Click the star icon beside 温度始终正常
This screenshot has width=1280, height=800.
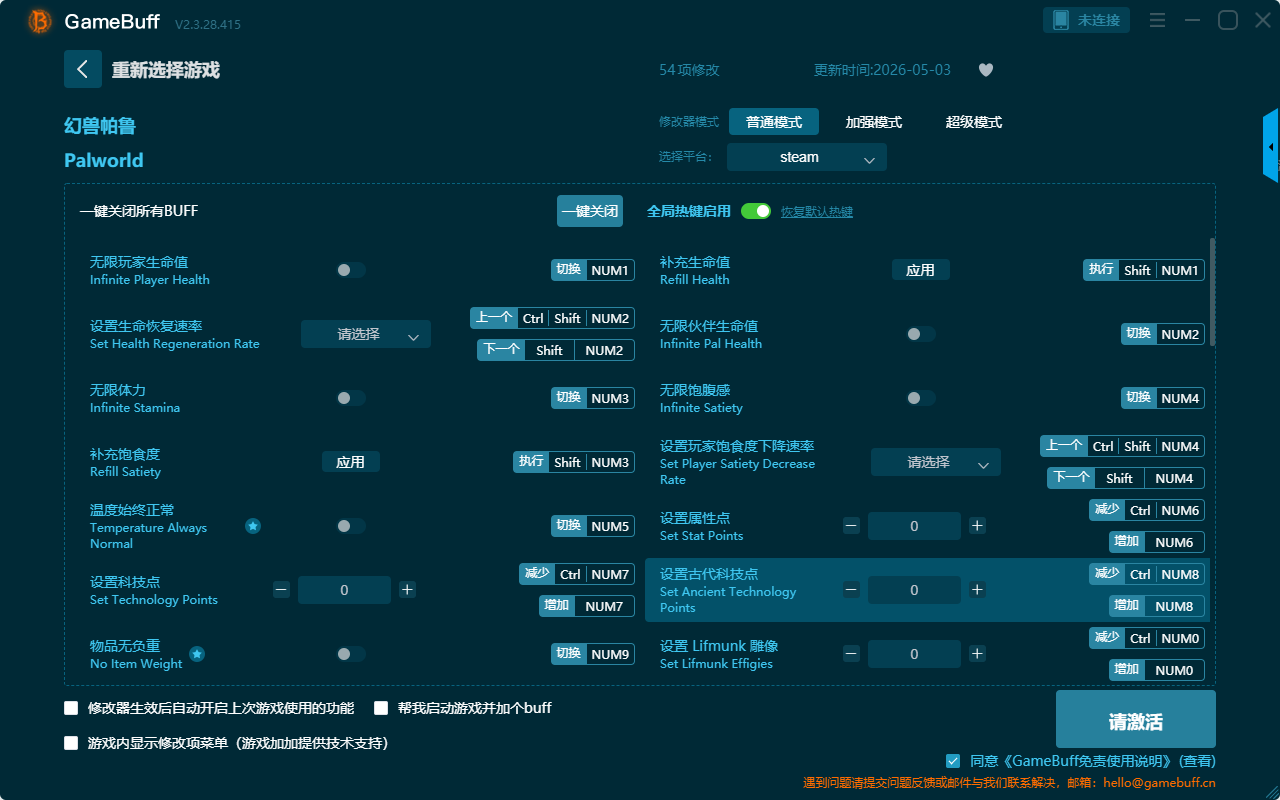pyautogui.click(x=253, y=526)
